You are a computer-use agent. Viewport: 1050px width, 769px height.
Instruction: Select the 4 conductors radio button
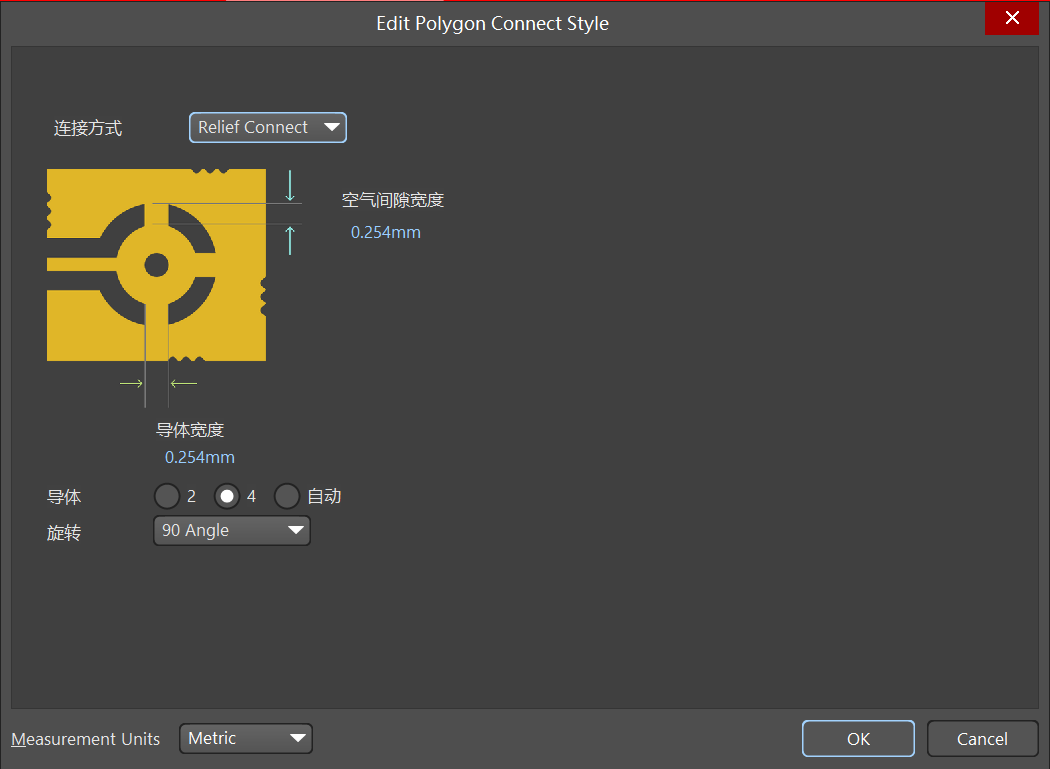pos(228,496)
